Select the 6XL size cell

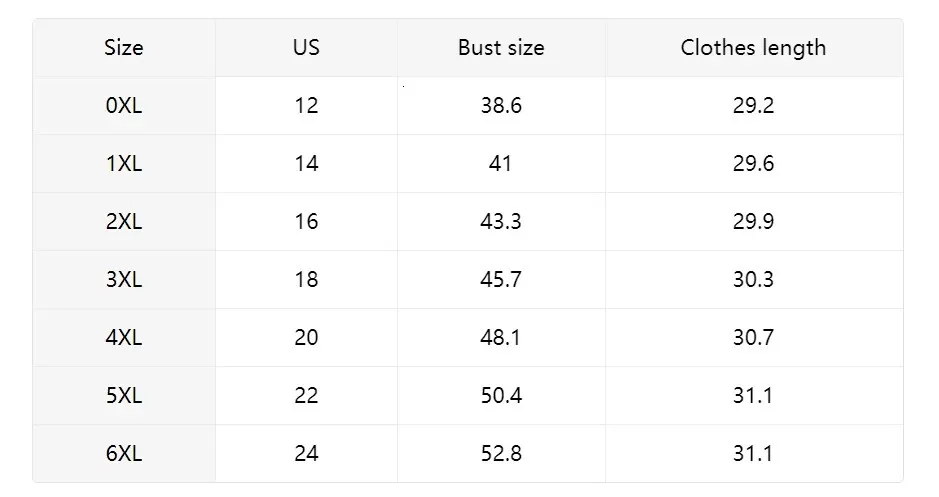pyautogui.click(x=124, y=453)
